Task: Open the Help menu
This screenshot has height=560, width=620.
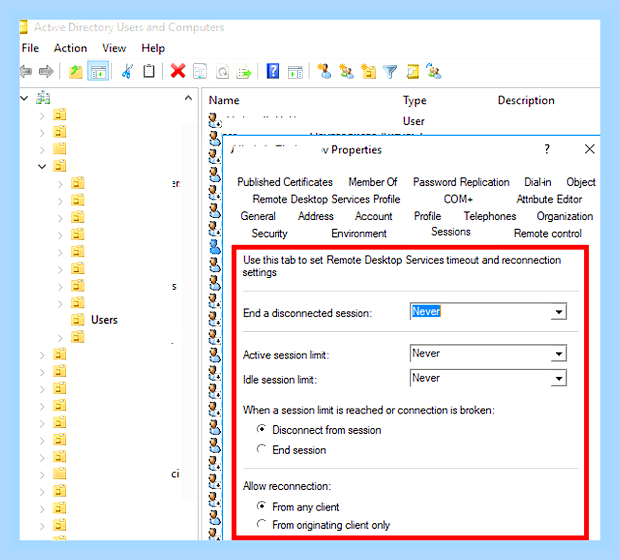Action: click(x=153, y=48)
